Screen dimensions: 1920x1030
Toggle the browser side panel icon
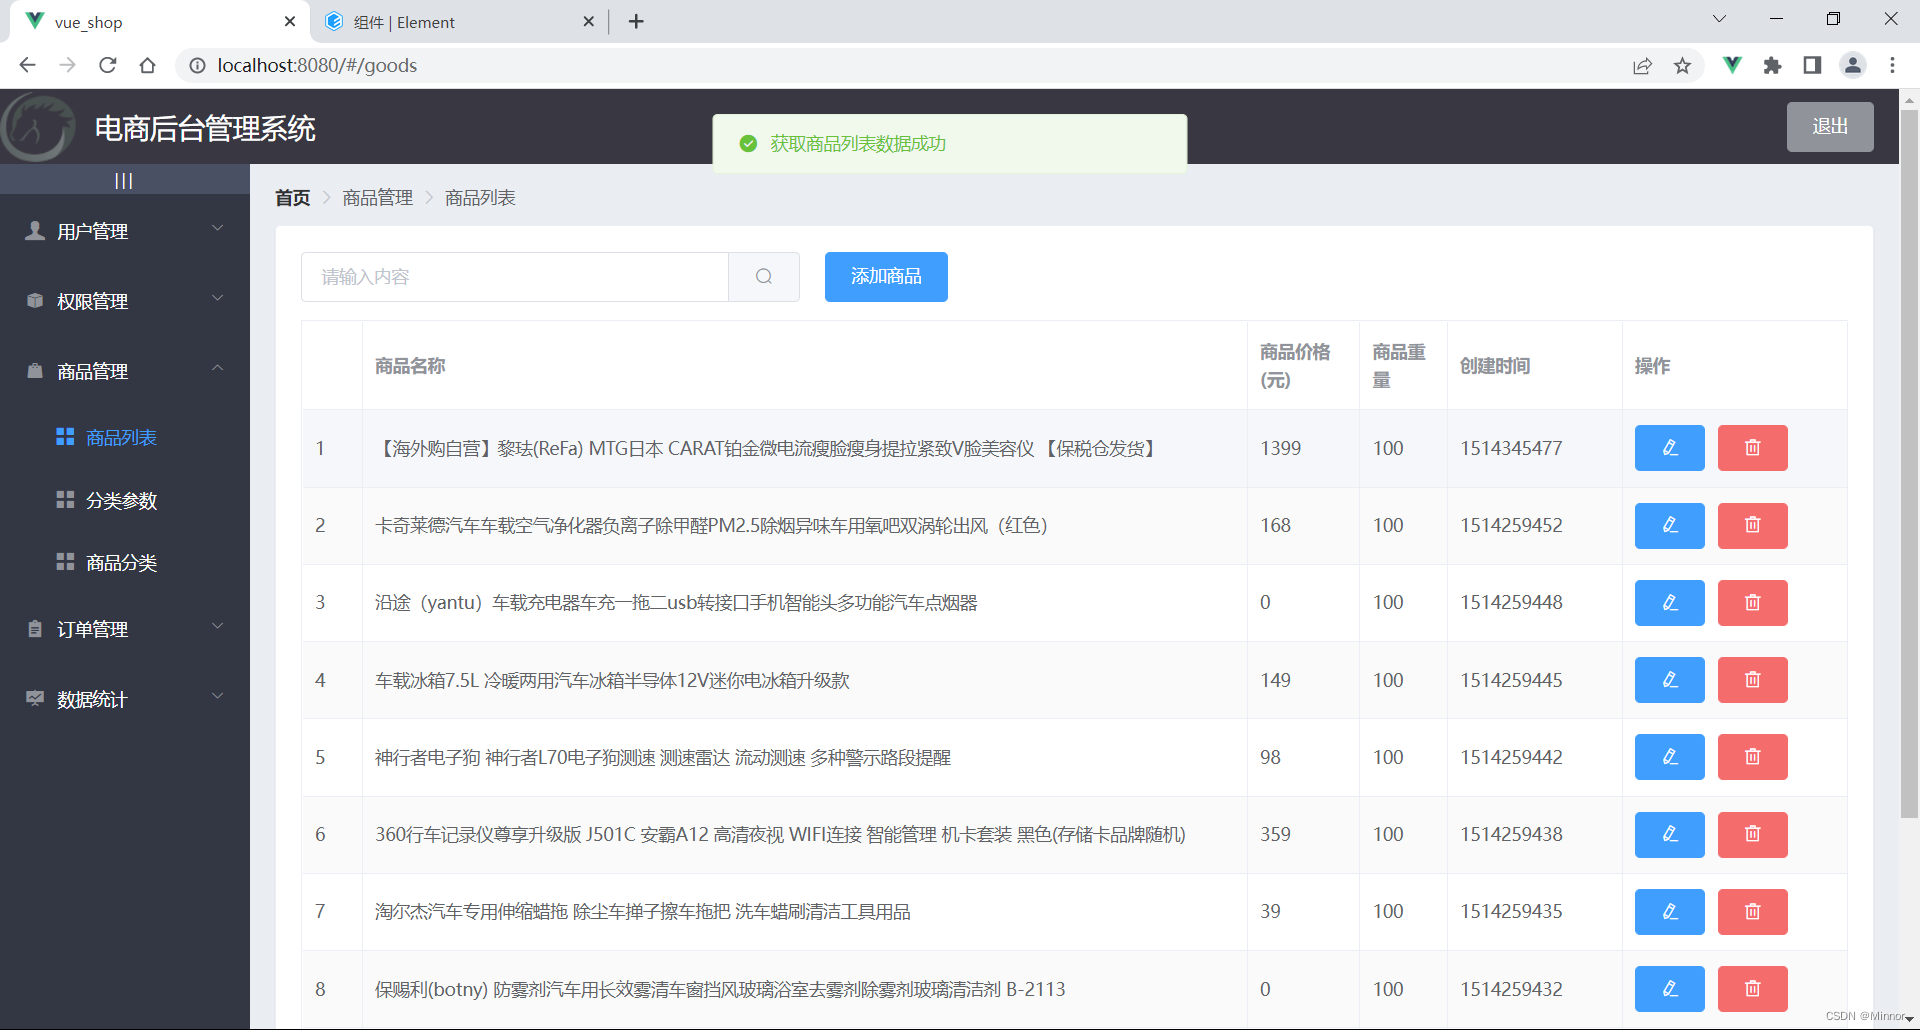tap(1812, 65)
